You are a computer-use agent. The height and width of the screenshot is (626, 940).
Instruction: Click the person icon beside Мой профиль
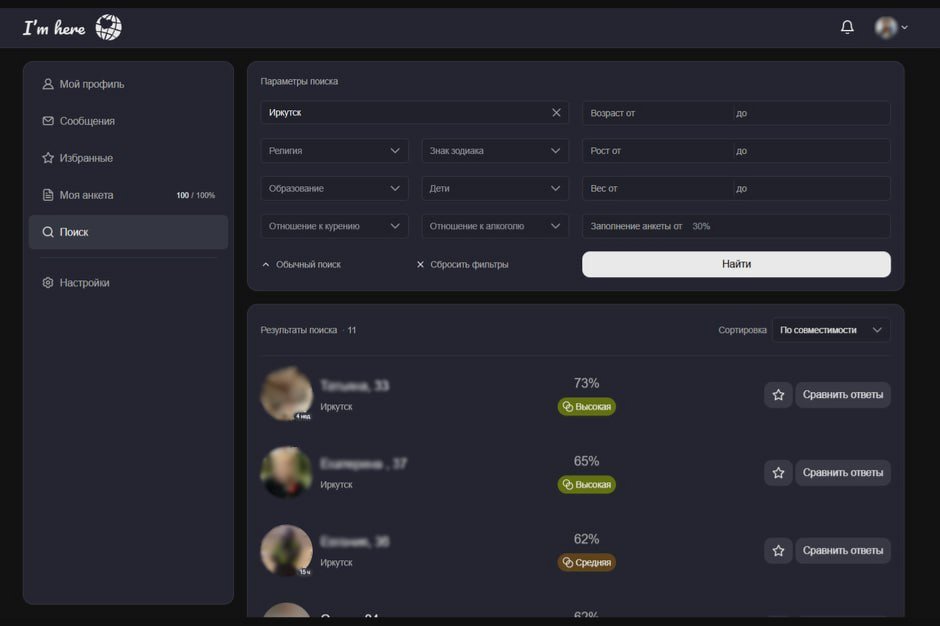coord(48,84)
